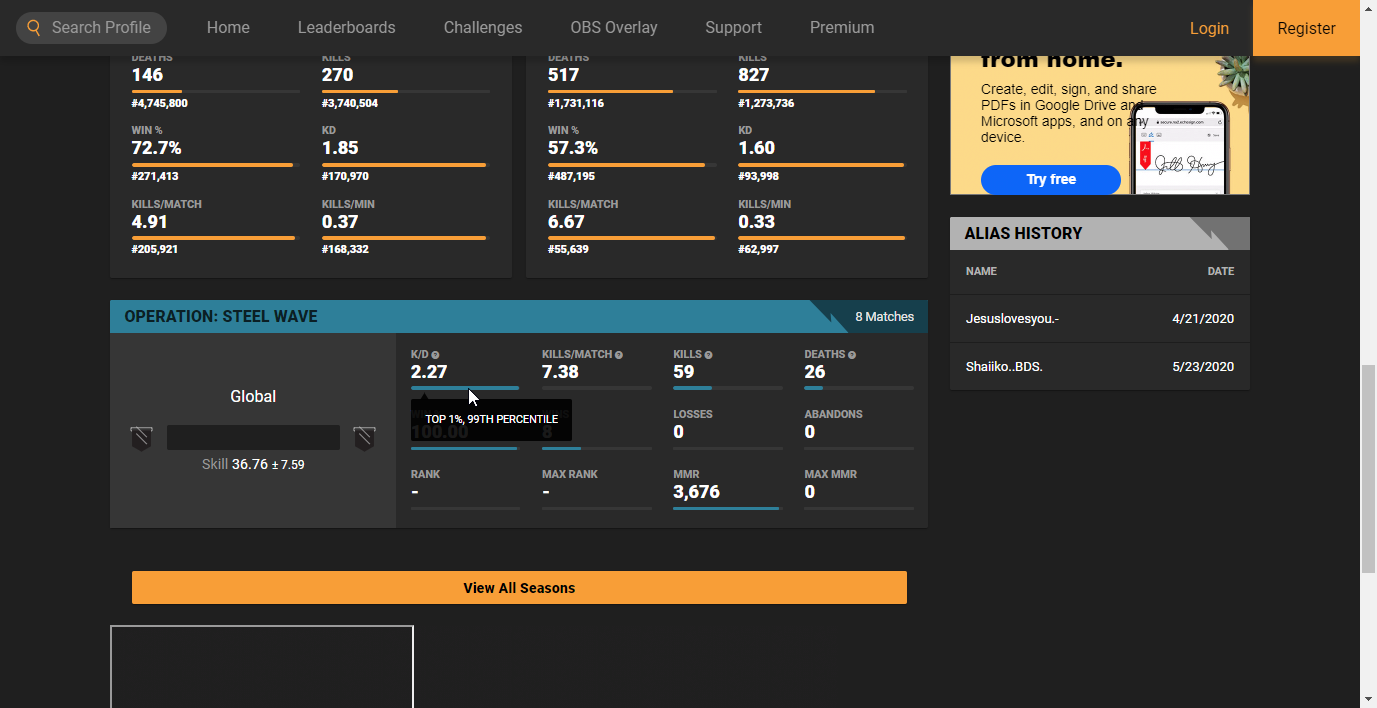Open the Challenges page
Screen dimensions: 1377x708
pos(483,28)
